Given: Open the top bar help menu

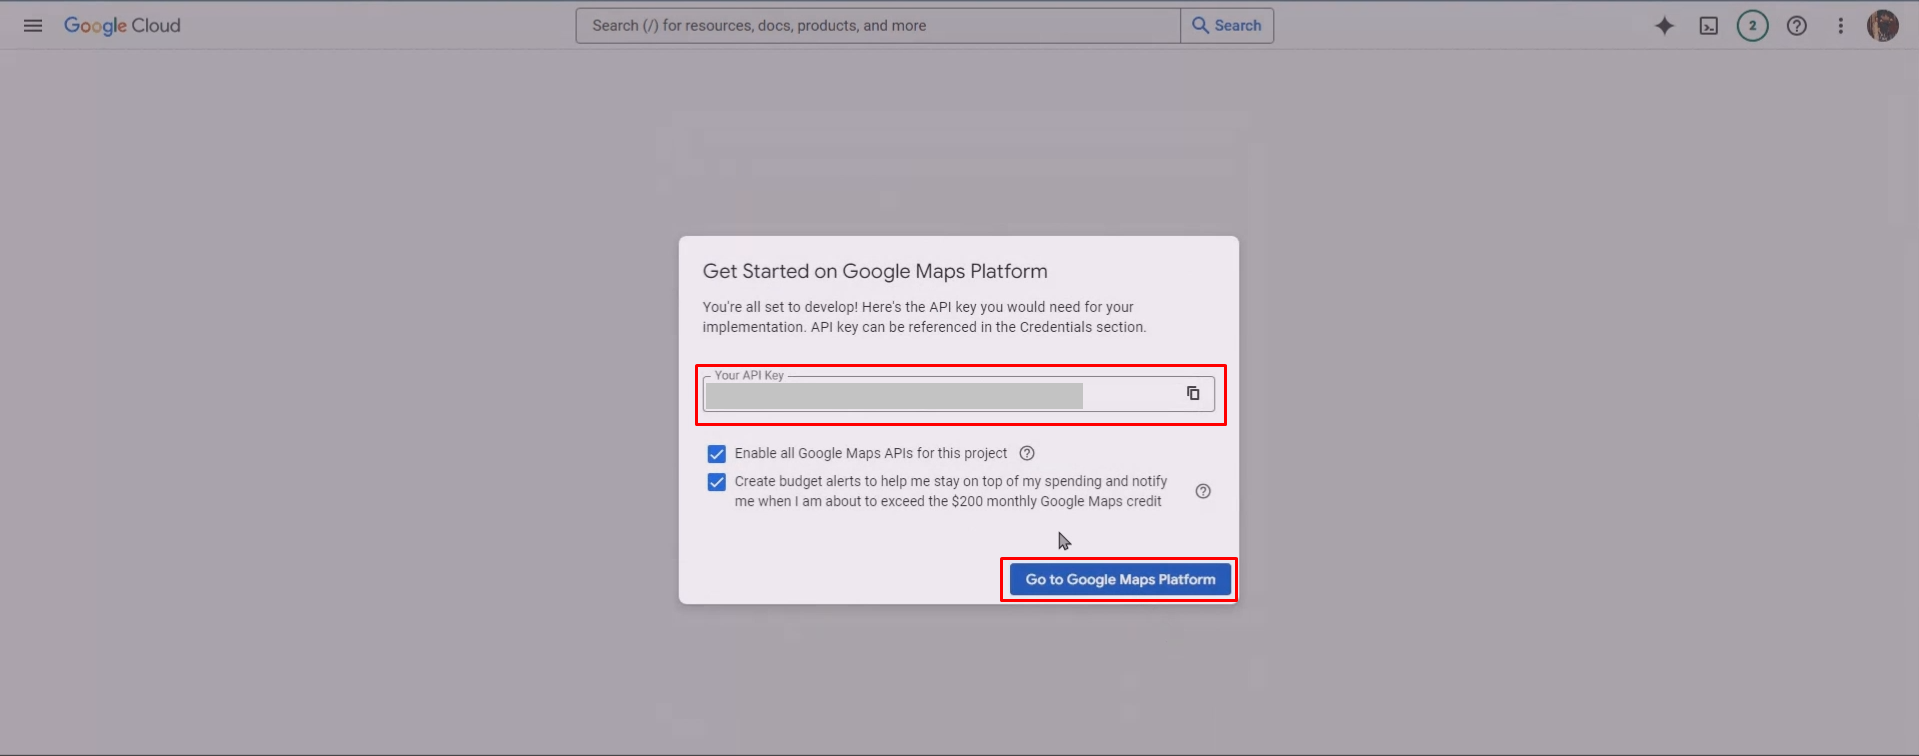Looking at the screenshot, I should [1797, 26].
